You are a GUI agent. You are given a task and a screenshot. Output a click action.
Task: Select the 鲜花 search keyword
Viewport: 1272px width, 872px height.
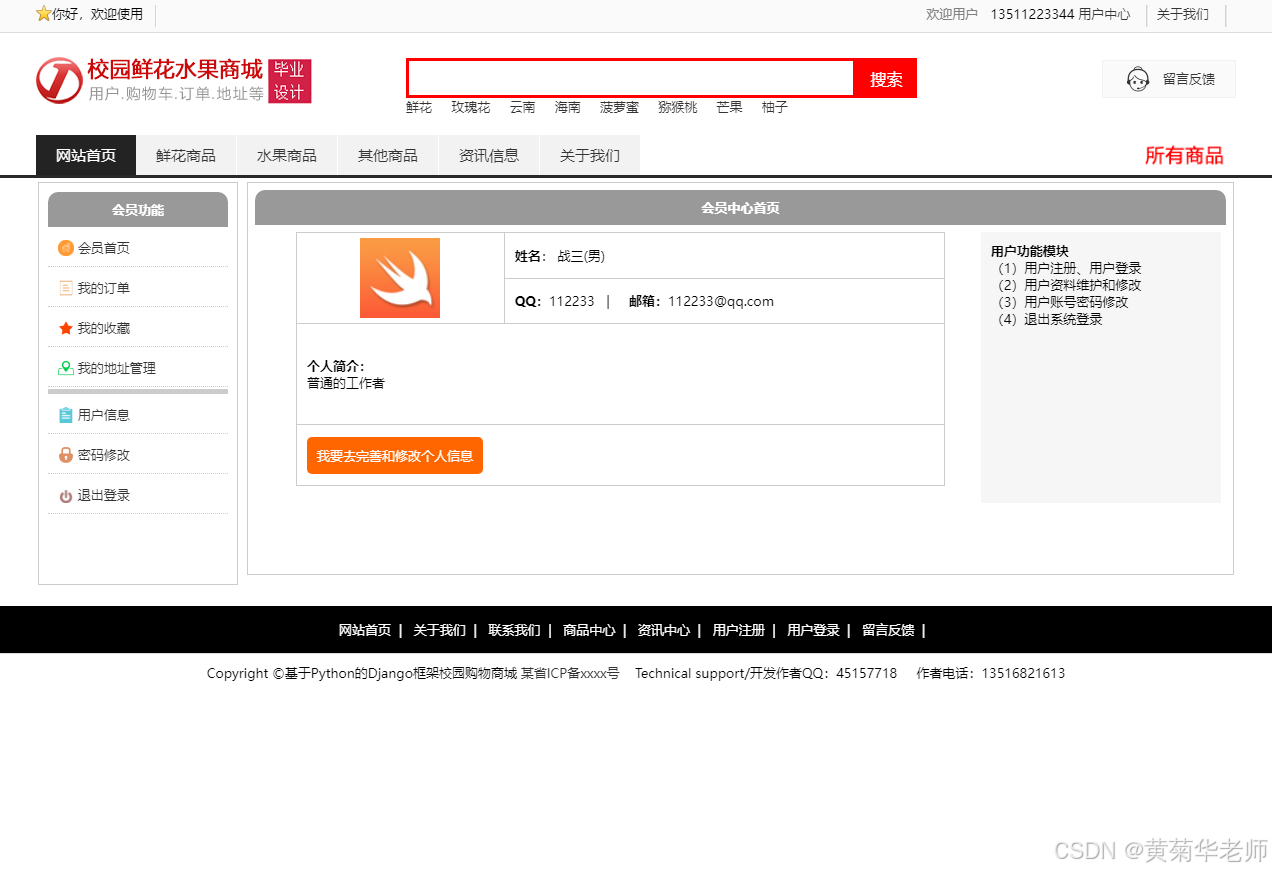point(419,107)
